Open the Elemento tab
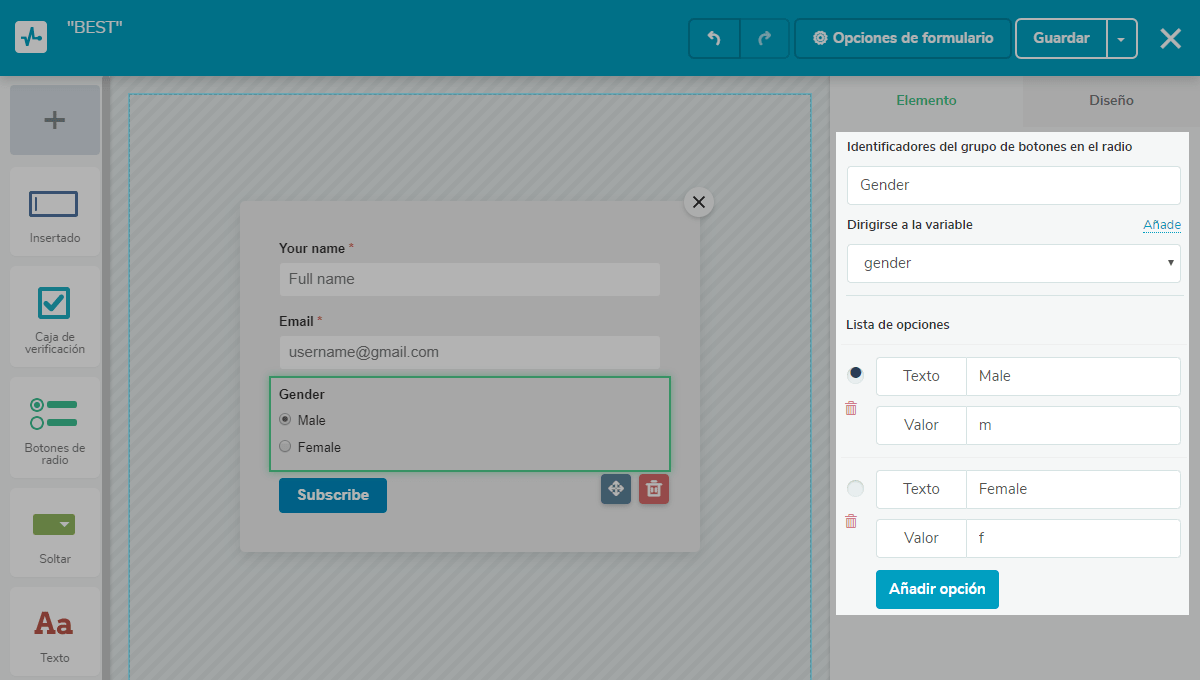 [926, 100]
